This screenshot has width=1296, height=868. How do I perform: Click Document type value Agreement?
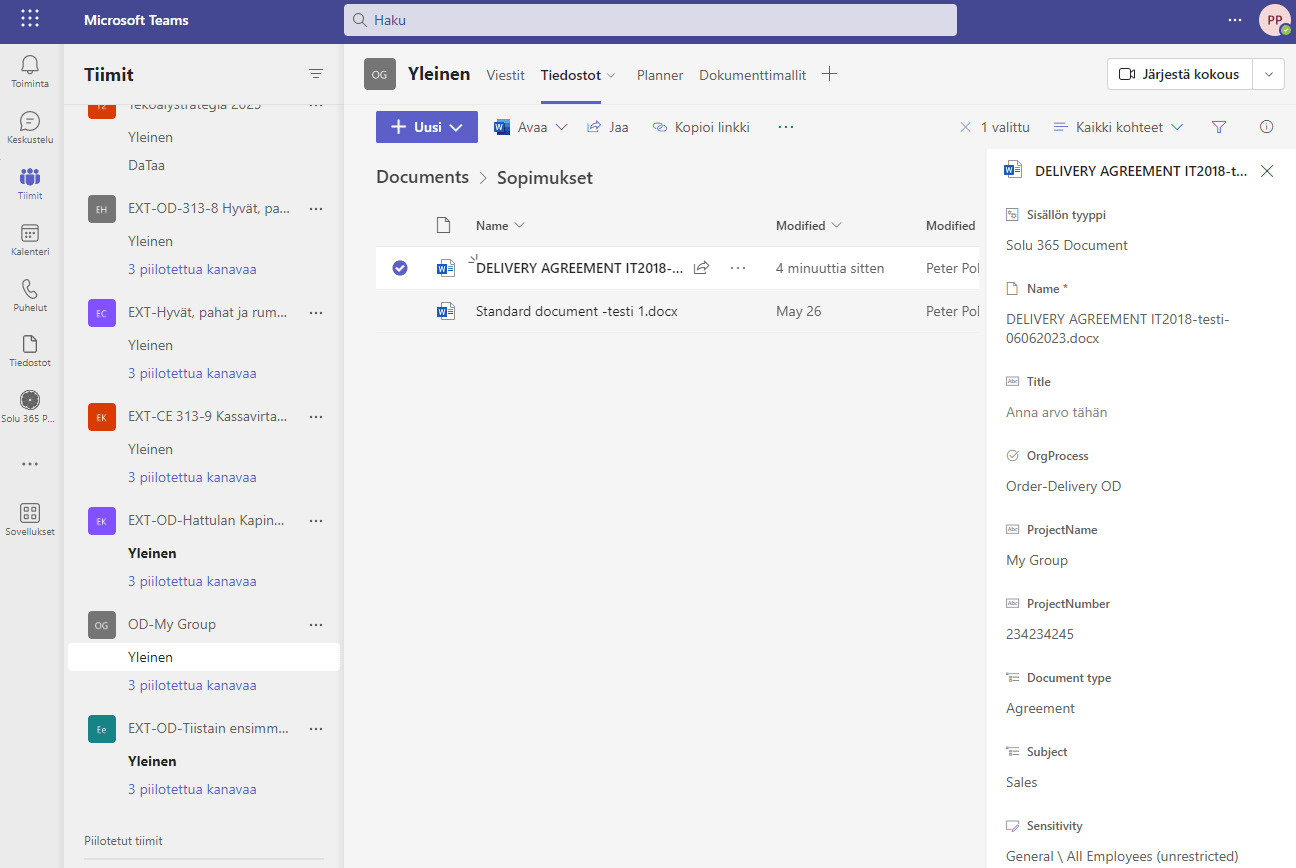1040,708
